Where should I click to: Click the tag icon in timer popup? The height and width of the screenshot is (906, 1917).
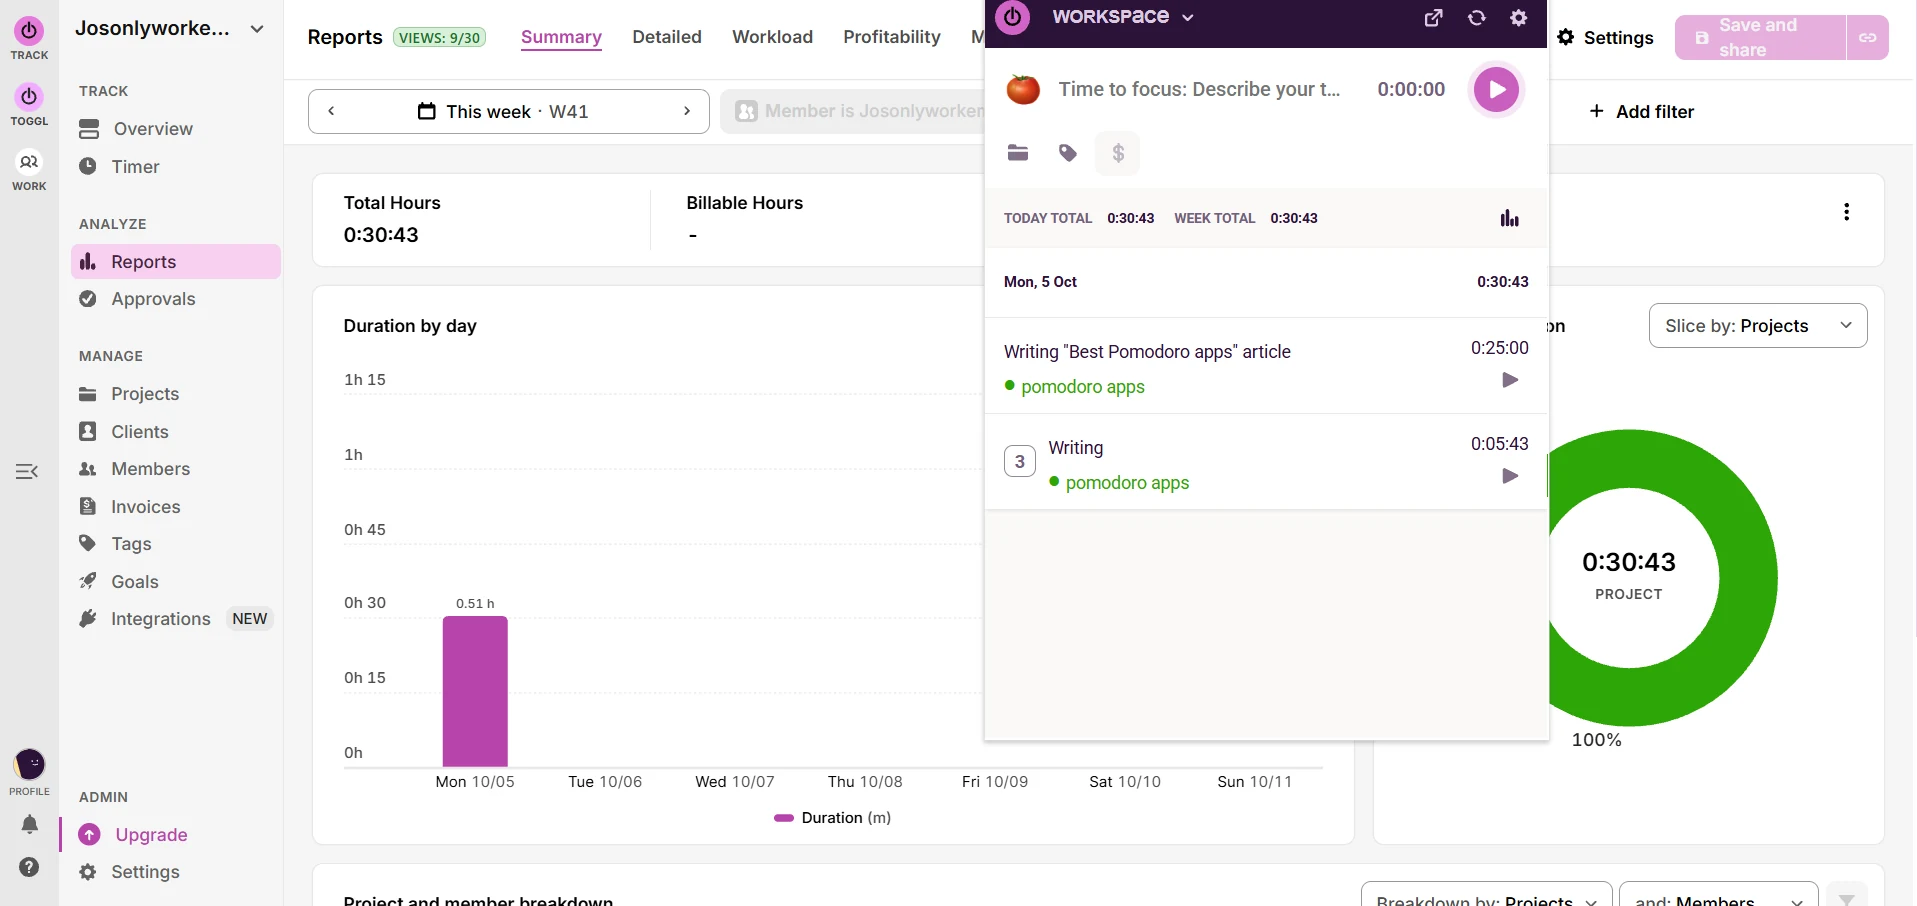pos(1068,153)
